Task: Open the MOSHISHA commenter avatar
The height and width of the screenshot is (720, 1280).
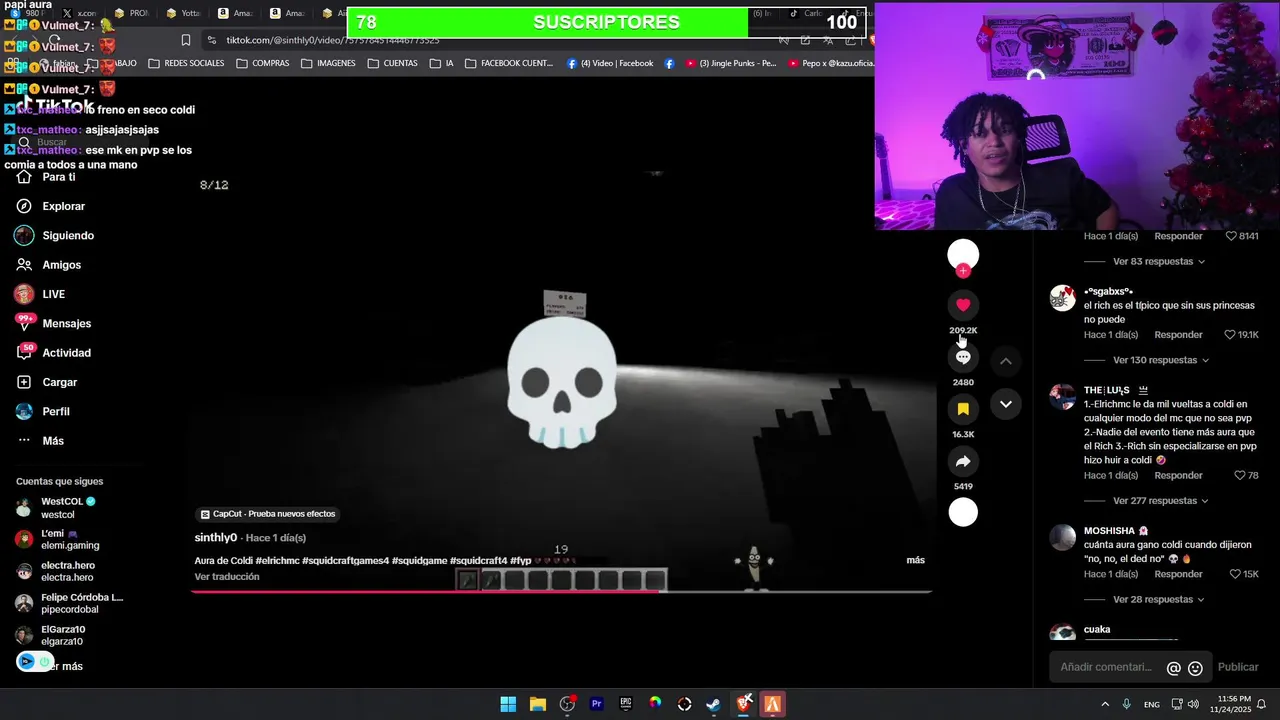Action: pos(1062,538)
